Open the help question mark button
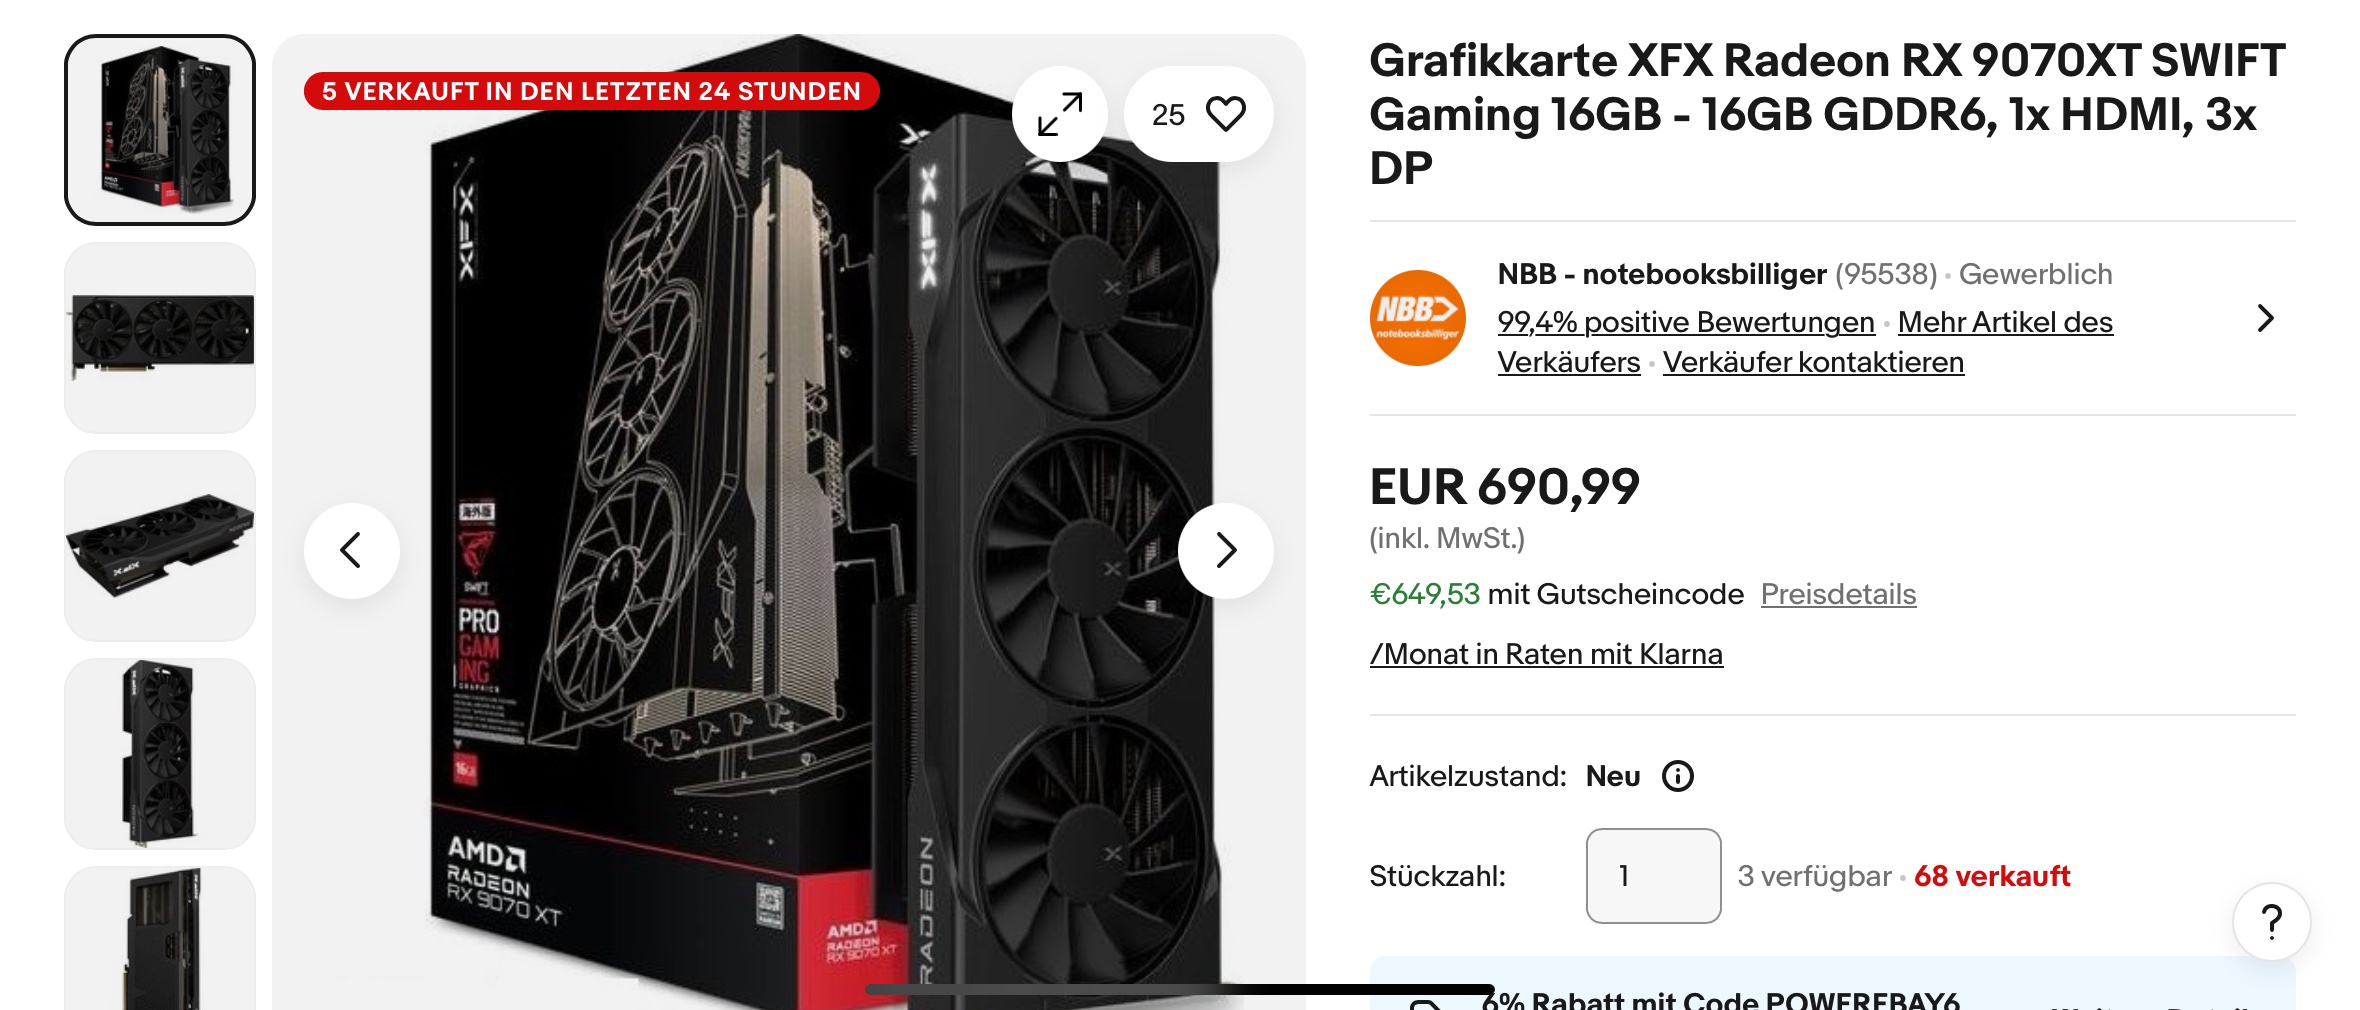 point(2271,921)
